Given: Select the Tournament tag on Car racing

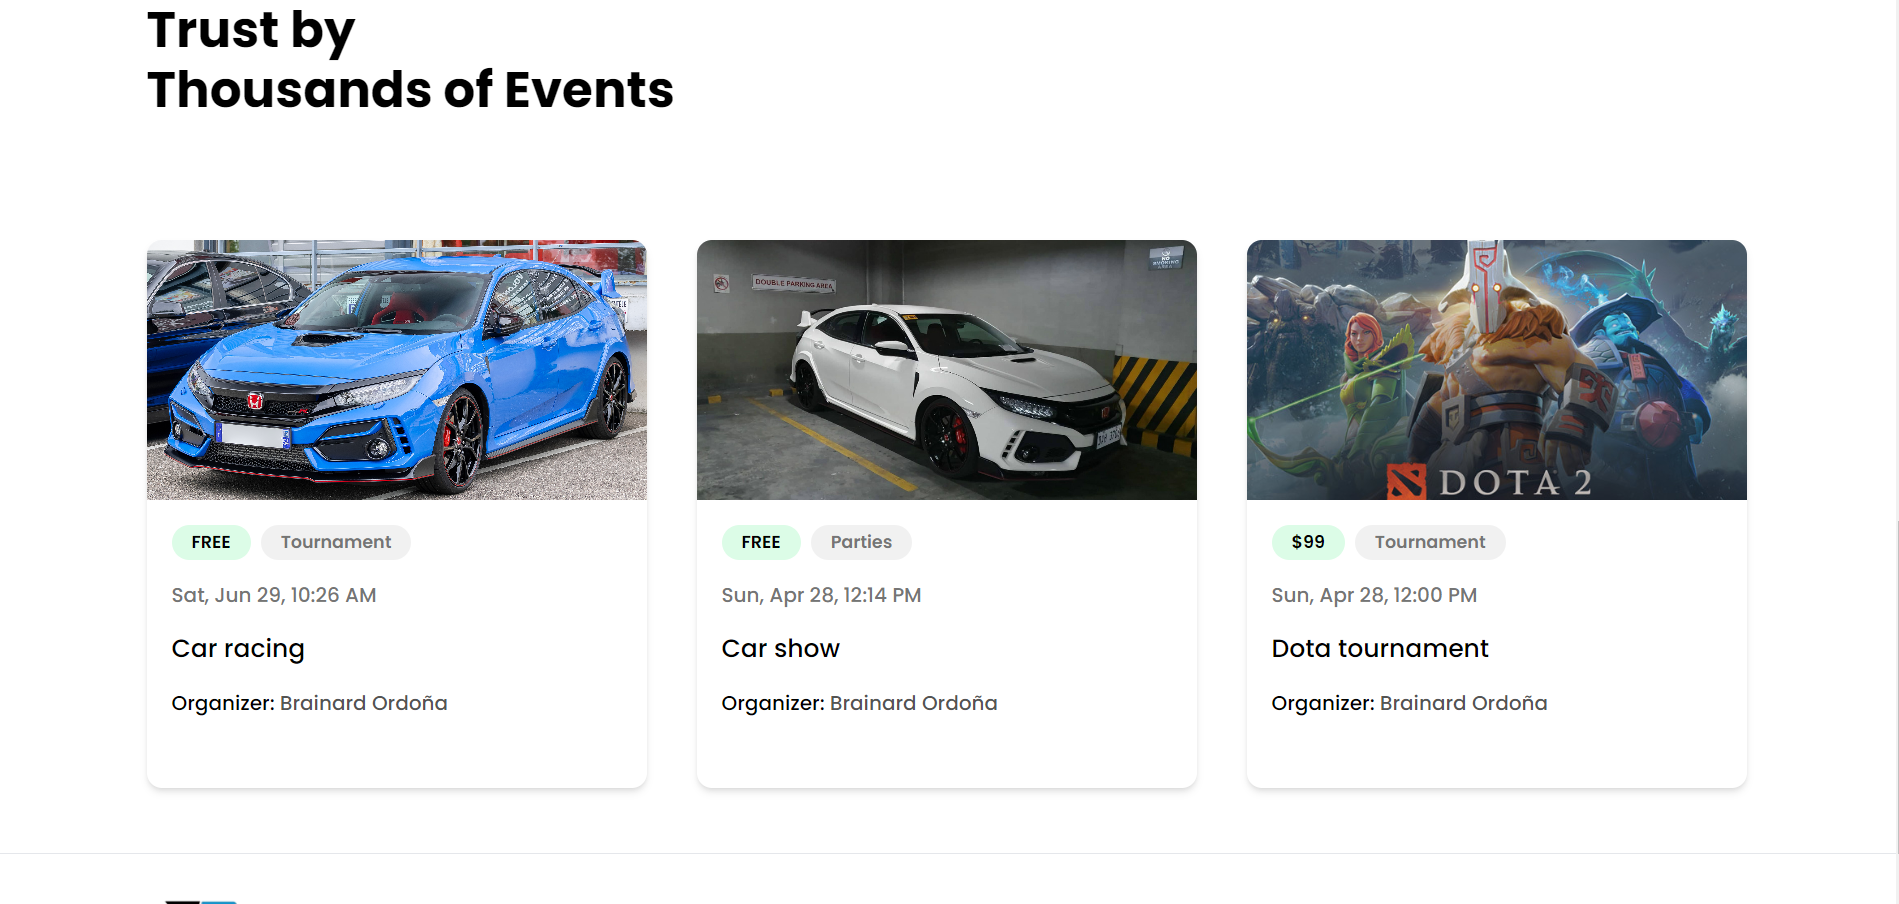Looking at the screenshot, I should point(336,542).
